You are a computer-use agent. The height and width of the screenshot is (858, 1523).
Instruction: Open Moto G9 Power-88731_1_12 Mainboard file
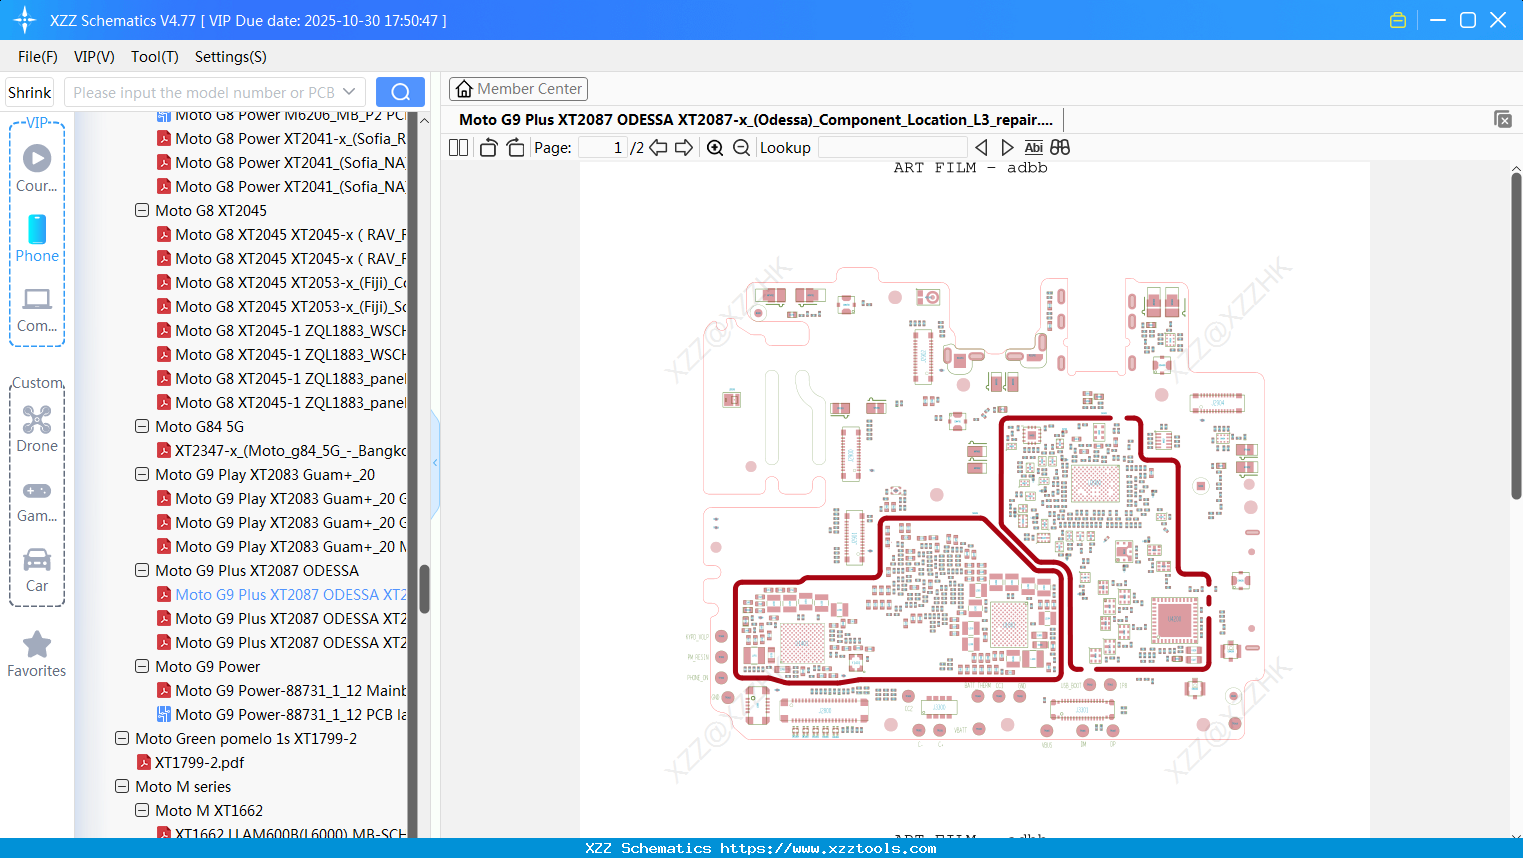tap(282, 691)
